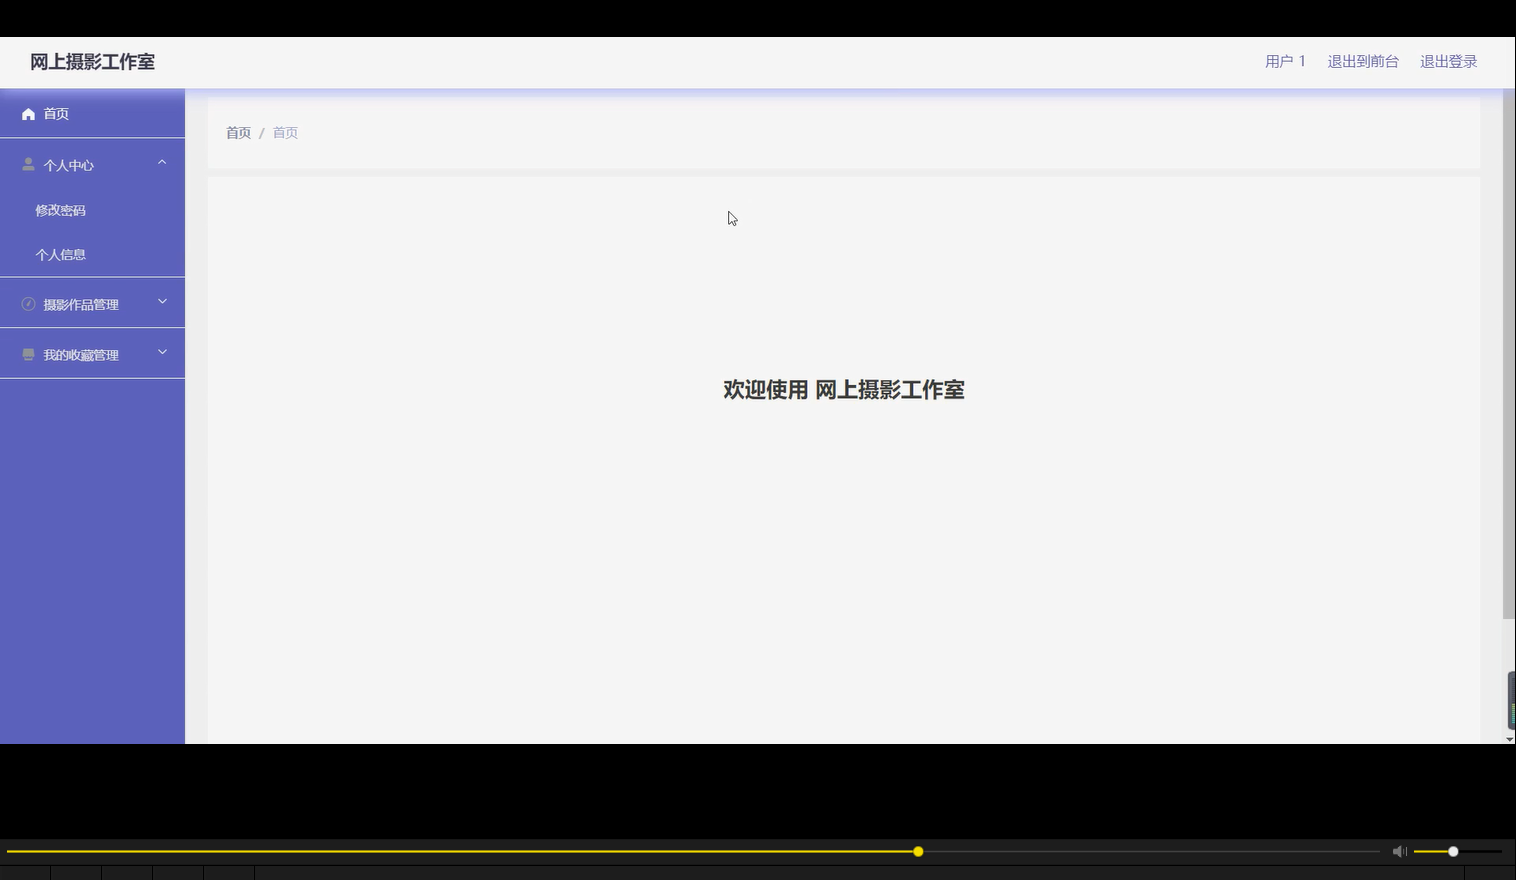Viewport: 1516px width, 880px height.
Task: Click 退出到前台 link
Action: click(1362, 61)
